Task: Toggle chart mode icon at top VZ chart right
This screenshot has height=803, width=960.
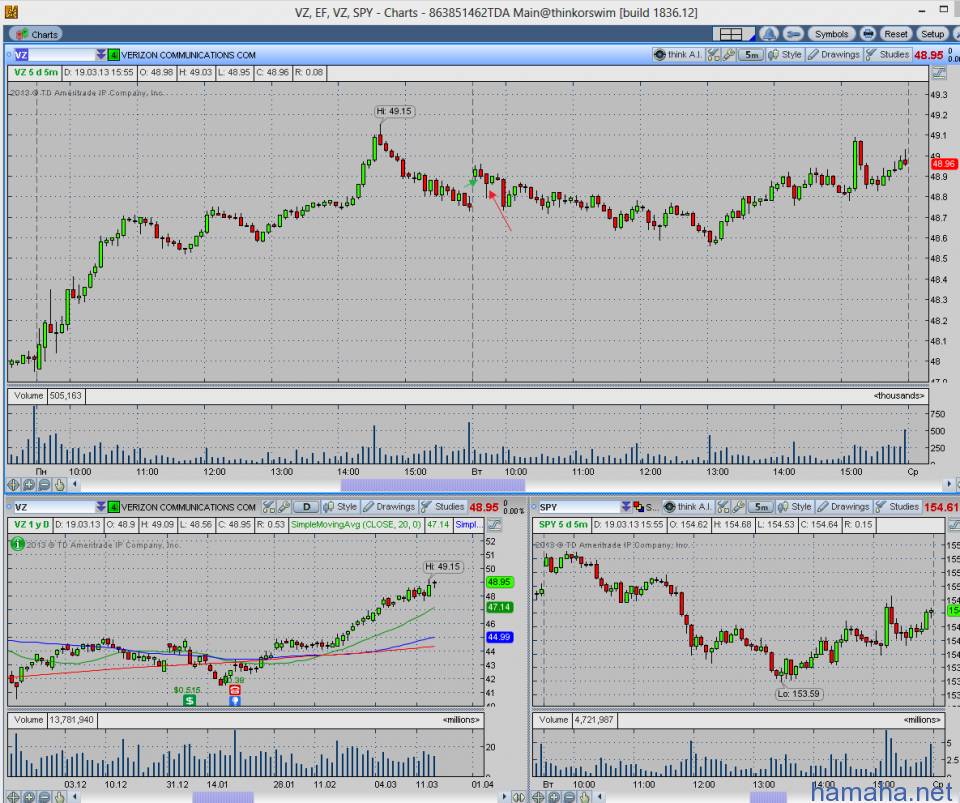Action: (939, 73)
